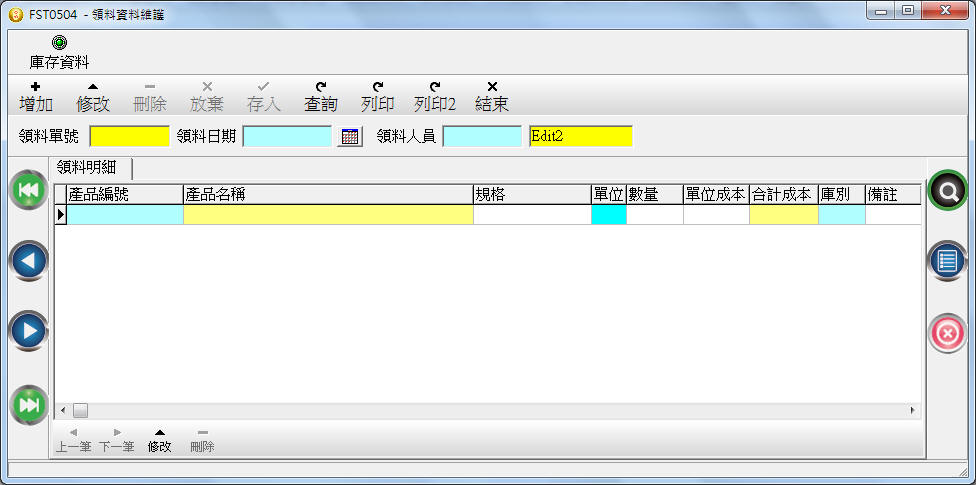Click the 規格 column header
Image resolution: width=976 pixels, height=485 pixels.
coord(532,195)
